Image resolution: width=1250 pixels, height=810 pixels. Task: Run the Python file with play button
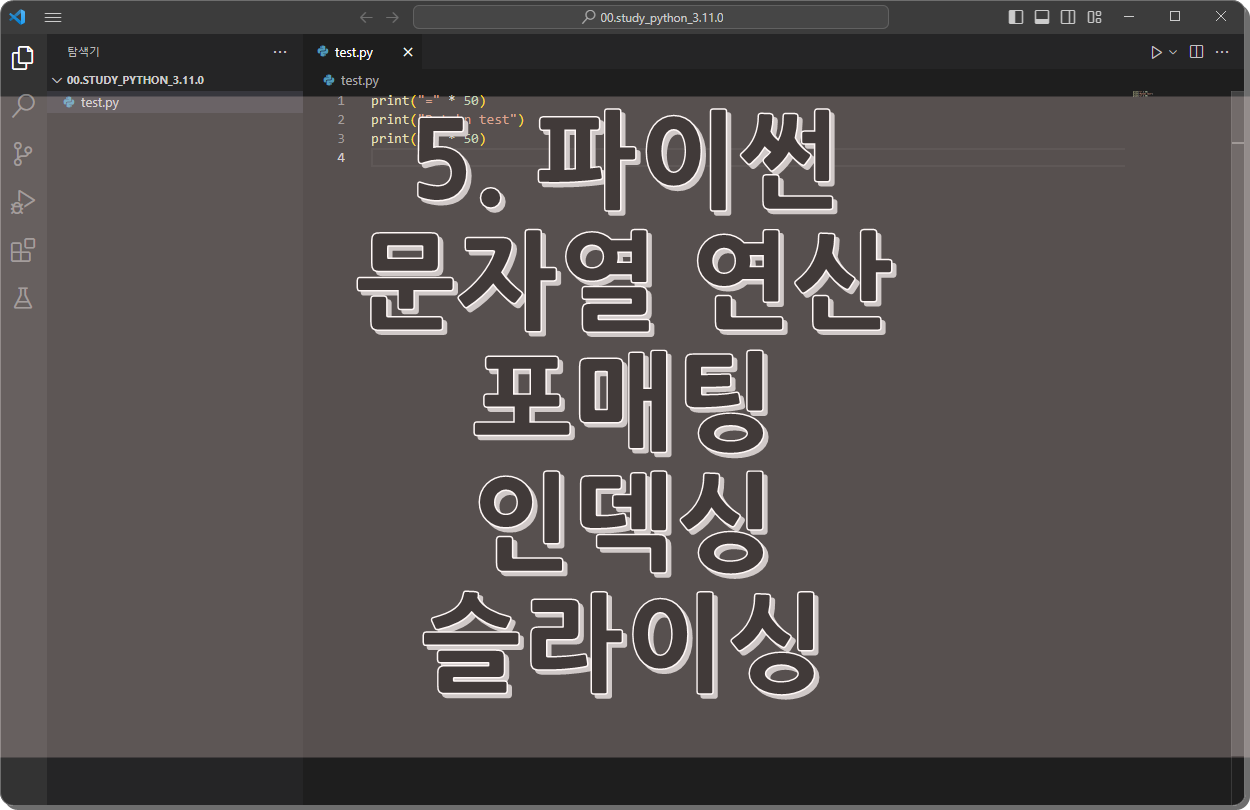tap(1156, 52)
